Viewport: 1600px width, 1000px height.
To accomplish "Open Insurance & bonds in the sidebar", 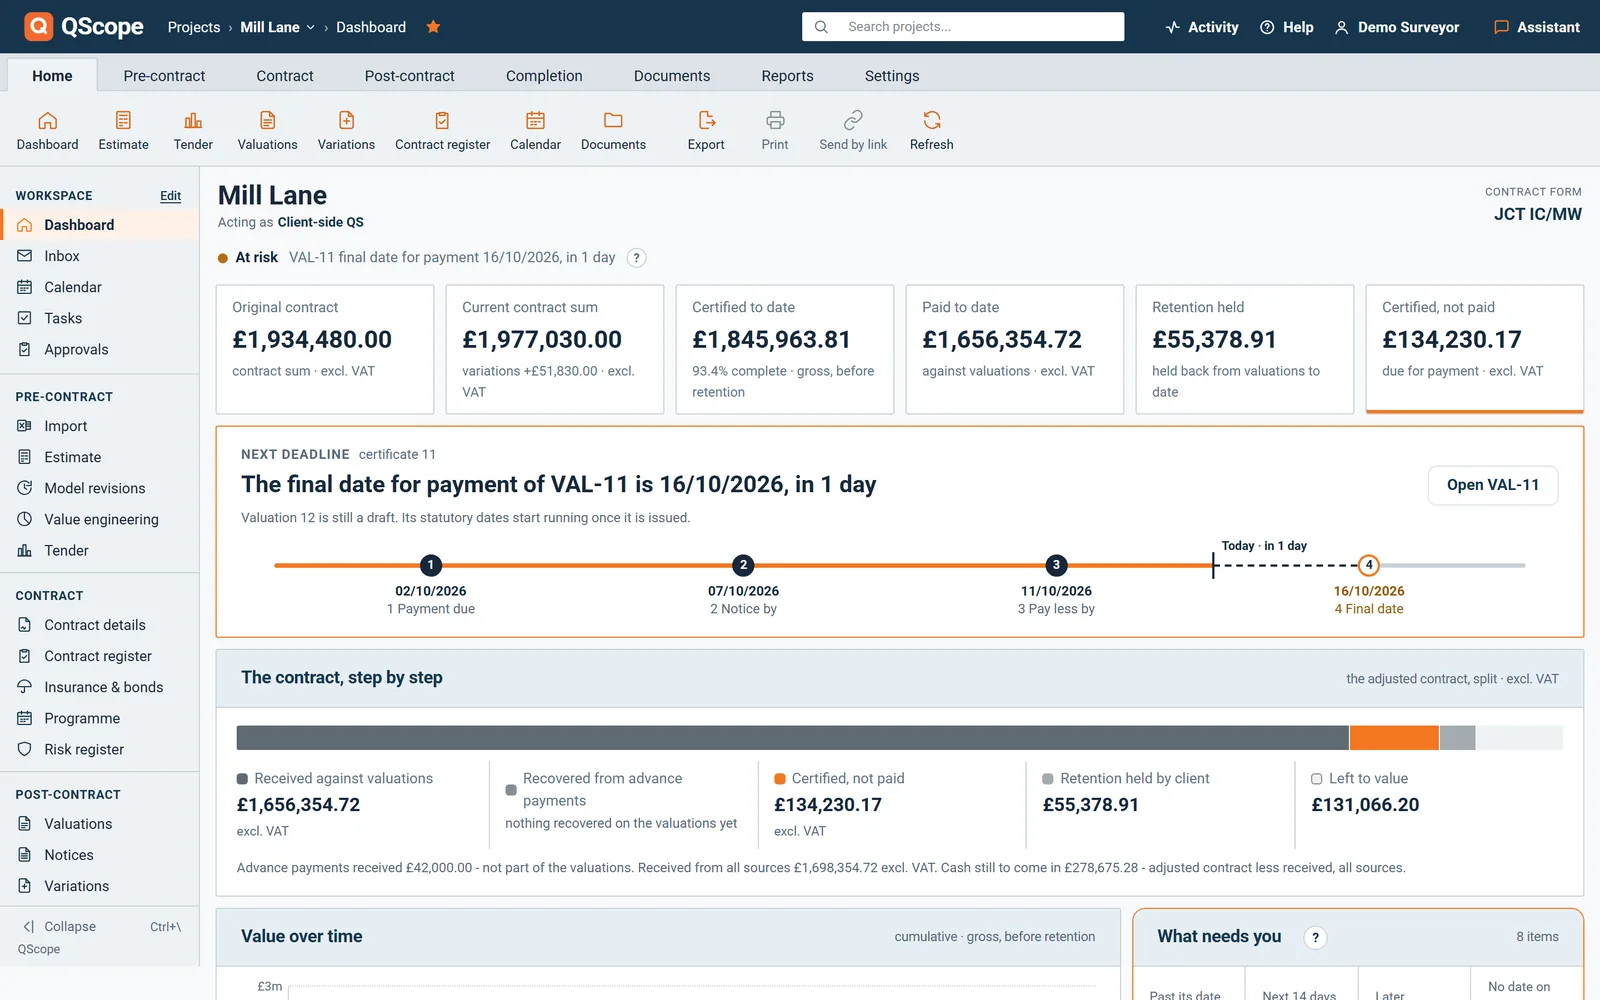I will coord(100,687).
